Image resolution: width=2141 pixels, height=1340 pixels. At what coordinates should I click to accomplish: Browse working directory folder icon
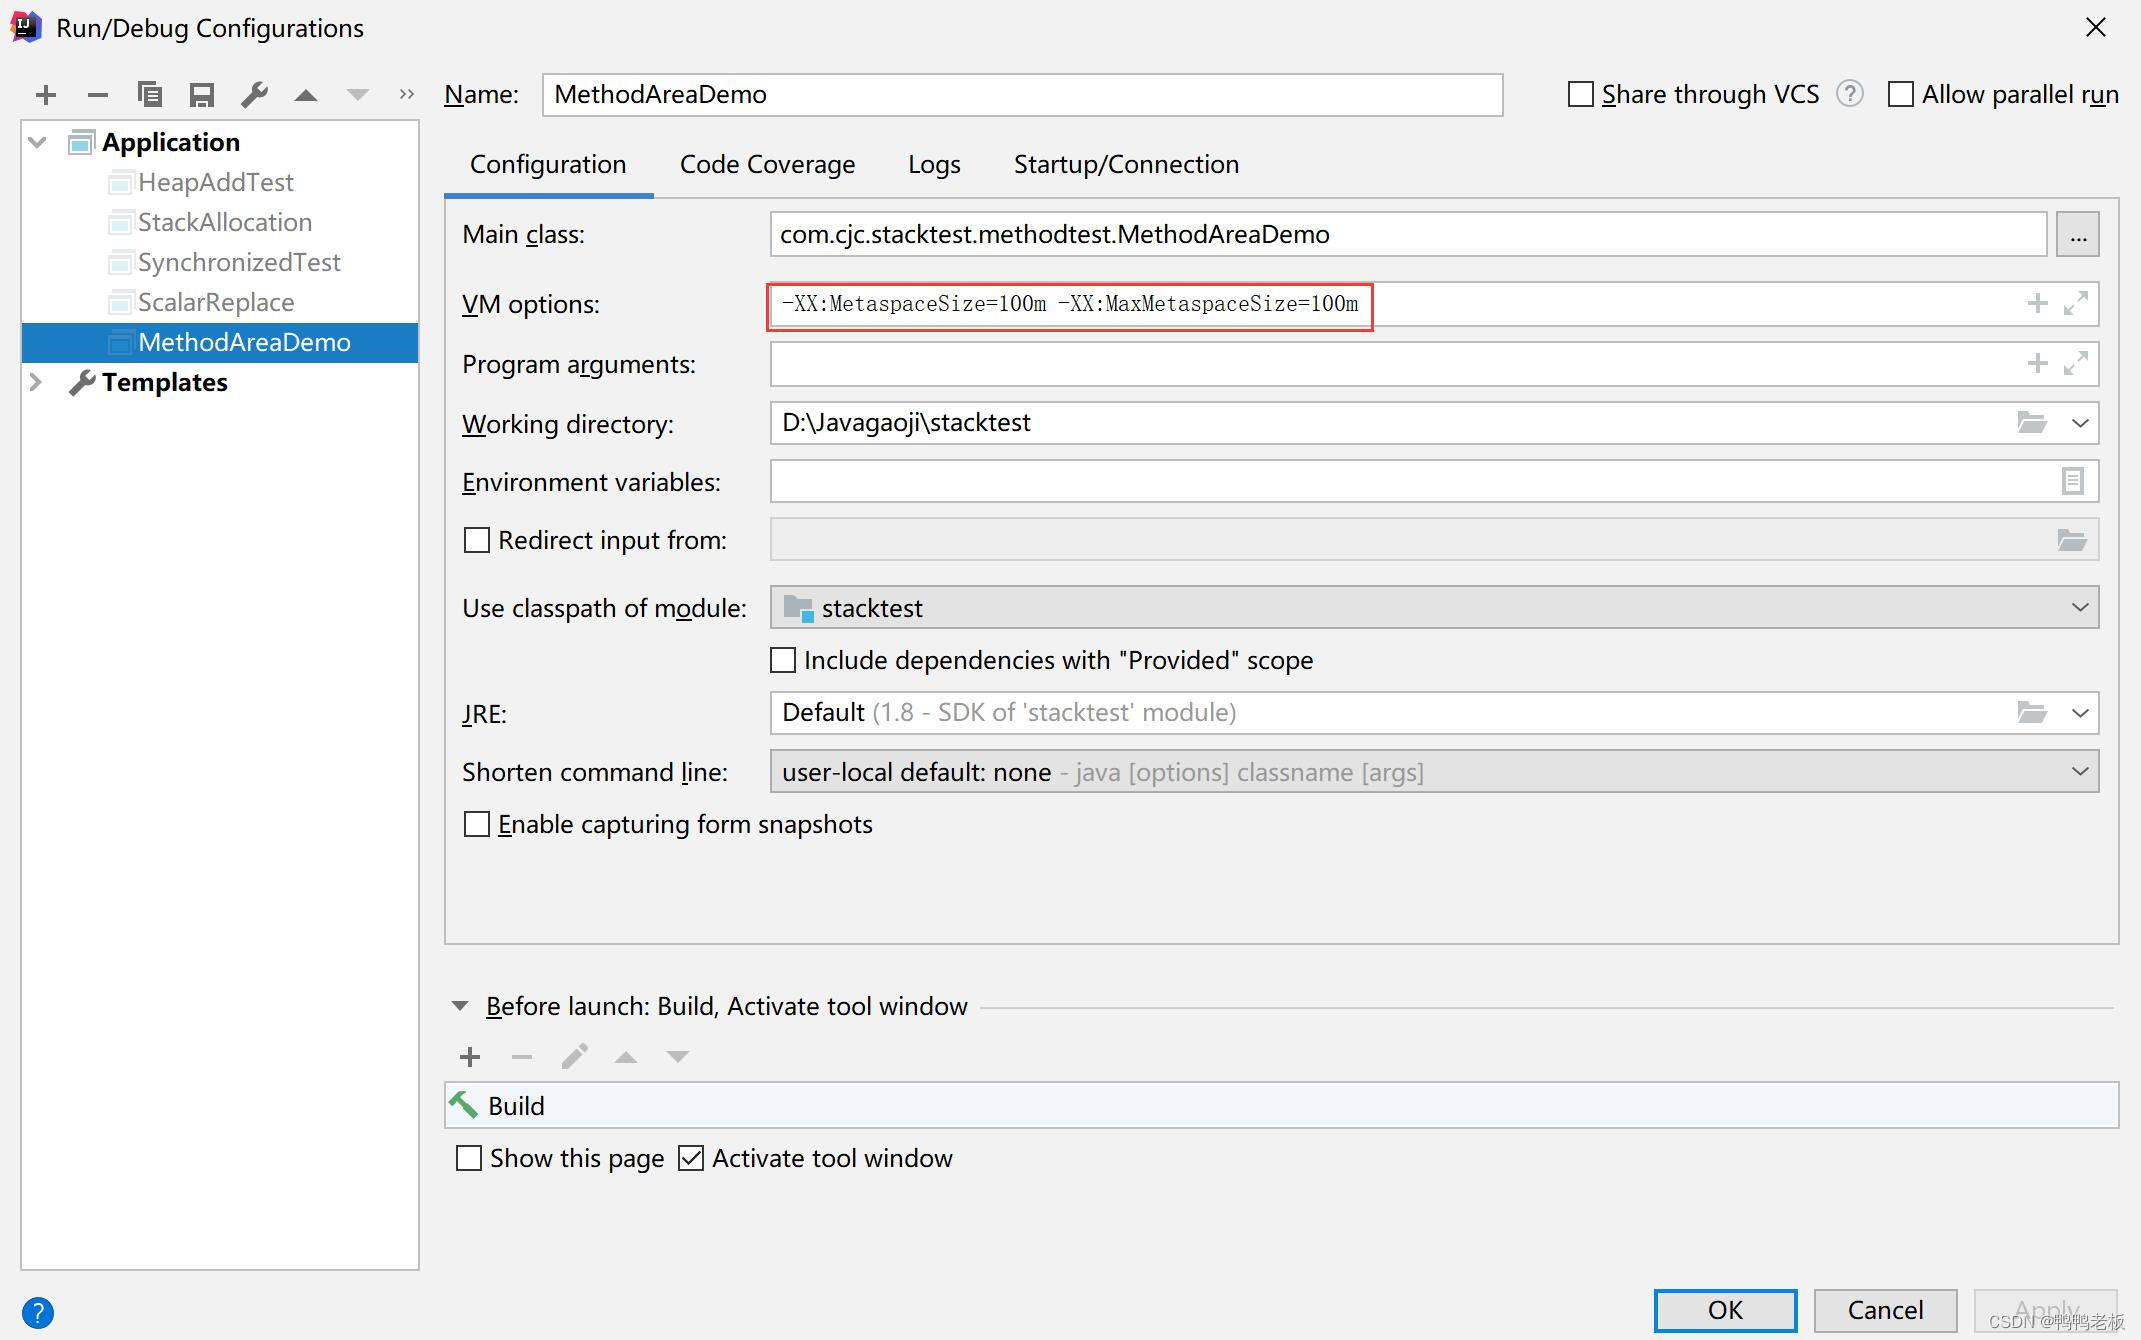click(x=2031, y=423)
